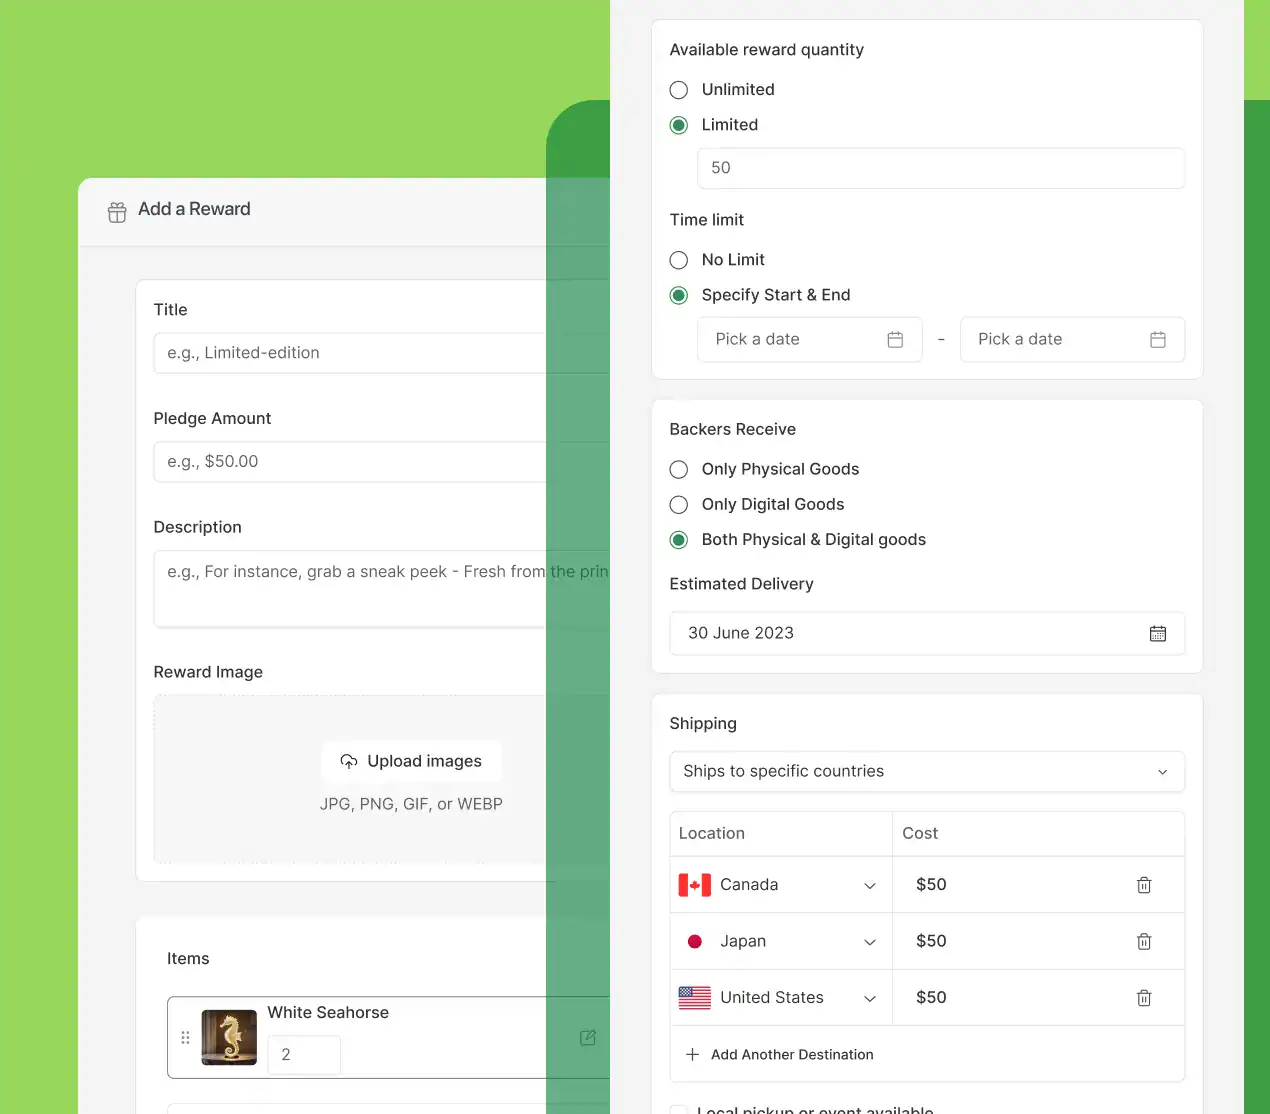1270x1114 pixels.
Task: Delete the Japan shipping destination
Action: [x=1144, y=941]
